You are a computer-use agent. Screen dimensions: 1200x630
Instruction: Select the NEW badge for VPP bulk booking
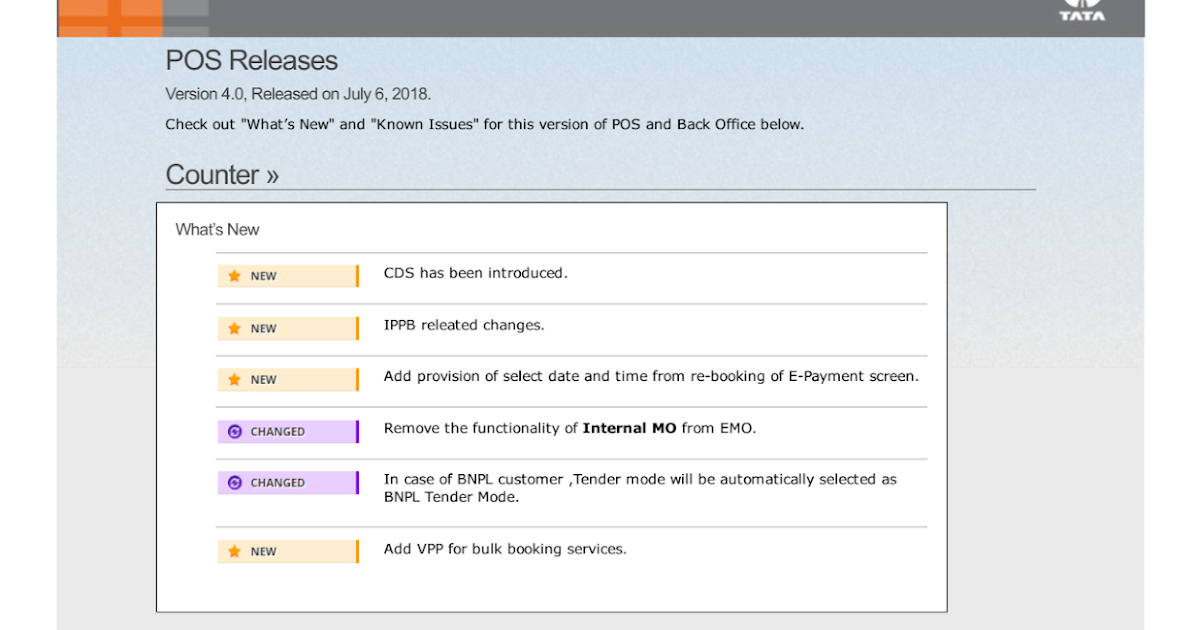click(x=283, y=551)
